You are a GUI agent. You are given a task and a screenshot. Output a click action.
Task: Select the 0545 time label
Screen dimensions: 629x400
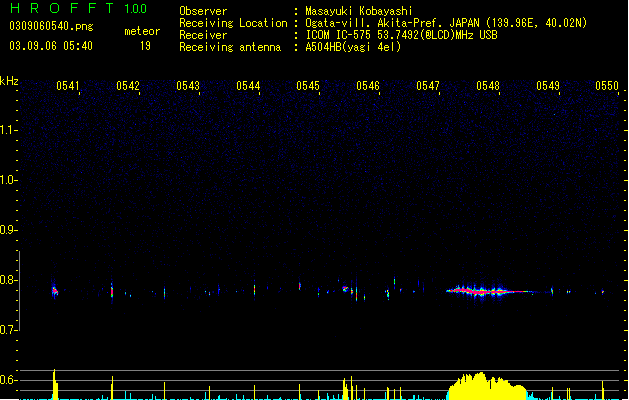pyautogui.click(x=308, y=86)
